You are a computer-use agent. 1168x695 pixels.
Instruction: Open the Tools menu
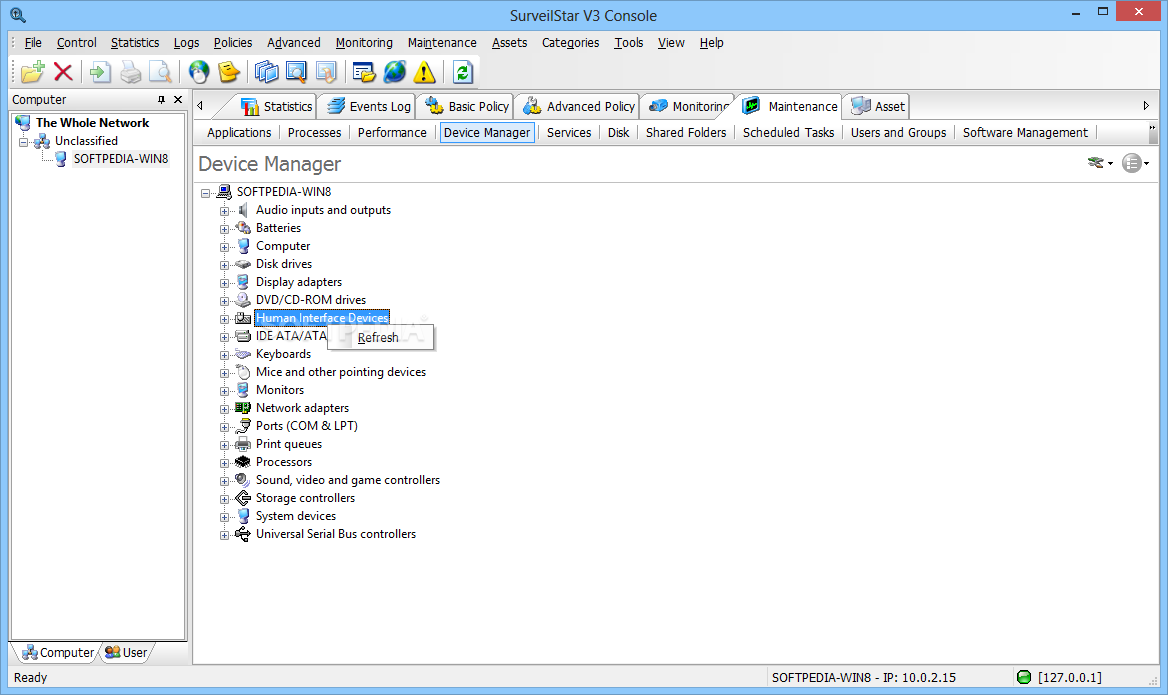click(629, 42)
